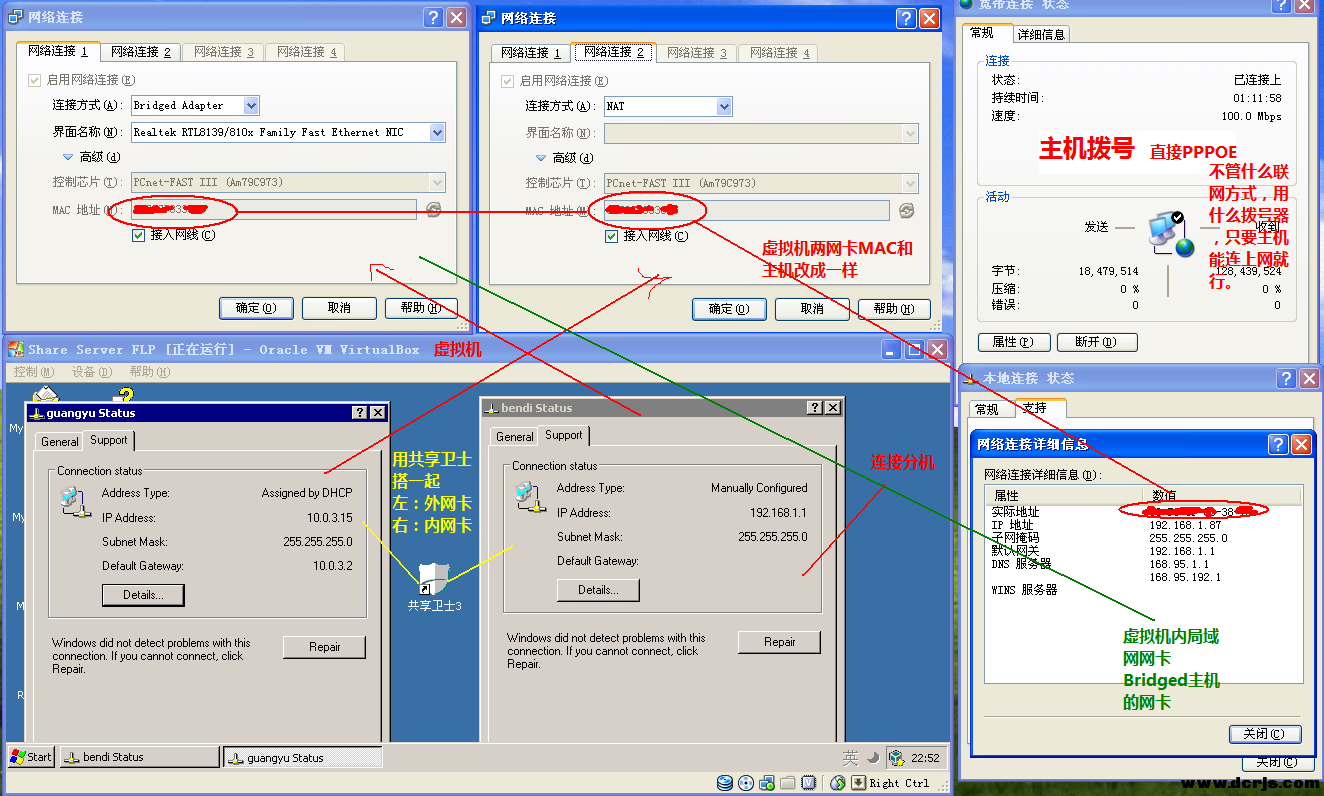The height and width of the screenshot is (796, 1324).
Task: Click Details in guangyu Status
Action: pos(143,595)
